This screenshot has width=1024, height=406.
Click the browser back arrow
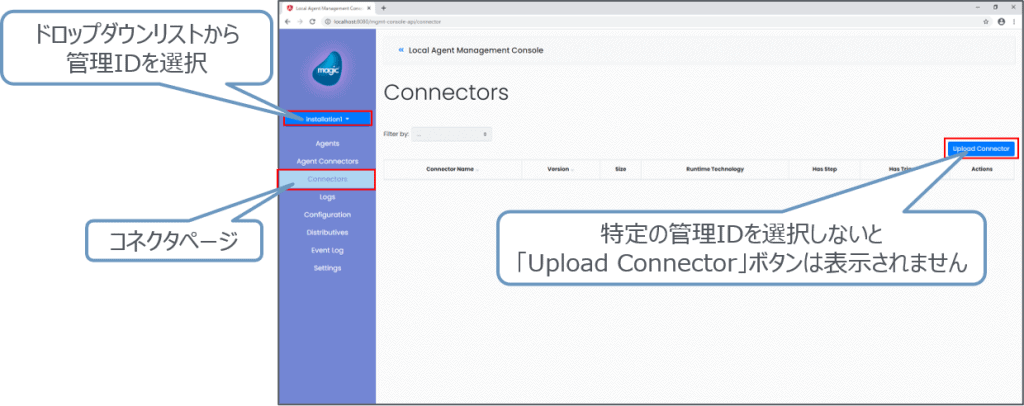pyautogui.click(x=287, y=20)
